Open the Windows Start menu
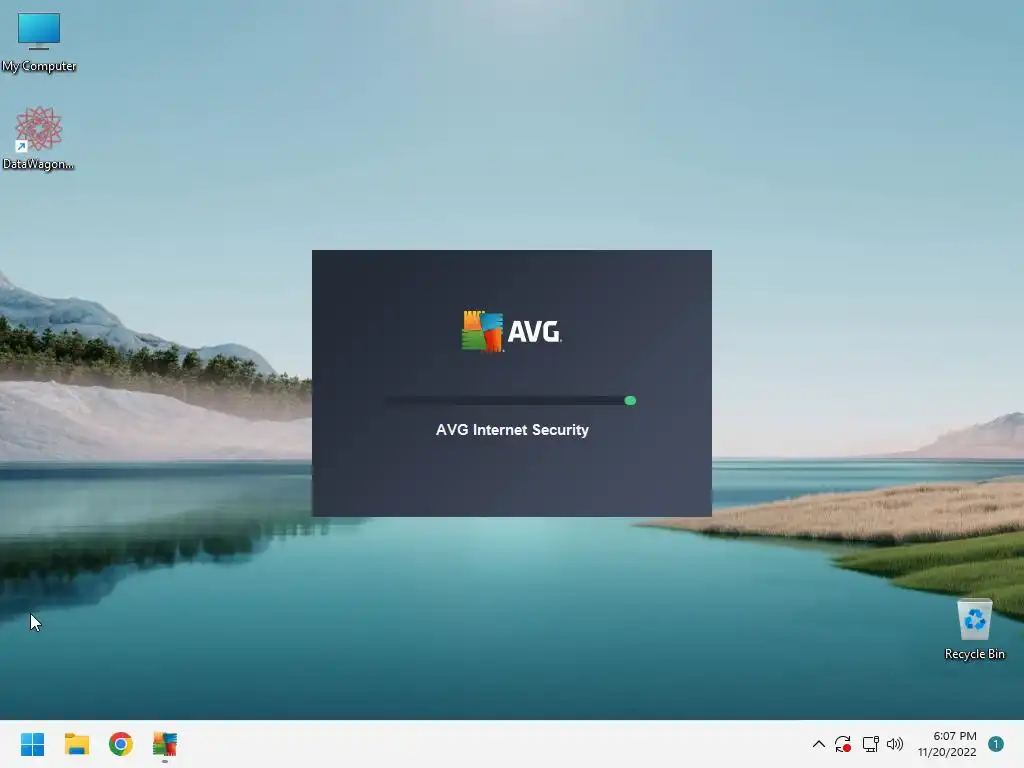The width and height of the screenshot is (1024, 768). pos(32,744)
